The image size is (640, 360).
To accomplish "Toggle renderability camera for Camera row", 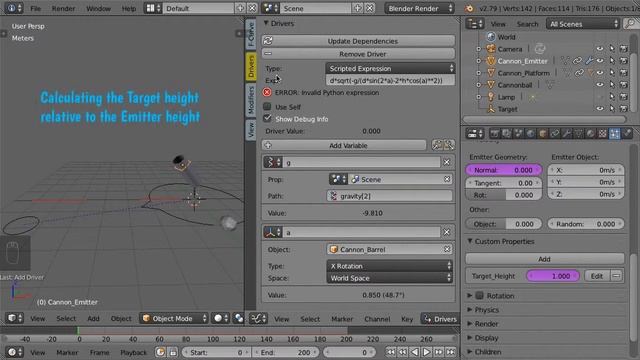I will tap(624, 49).
